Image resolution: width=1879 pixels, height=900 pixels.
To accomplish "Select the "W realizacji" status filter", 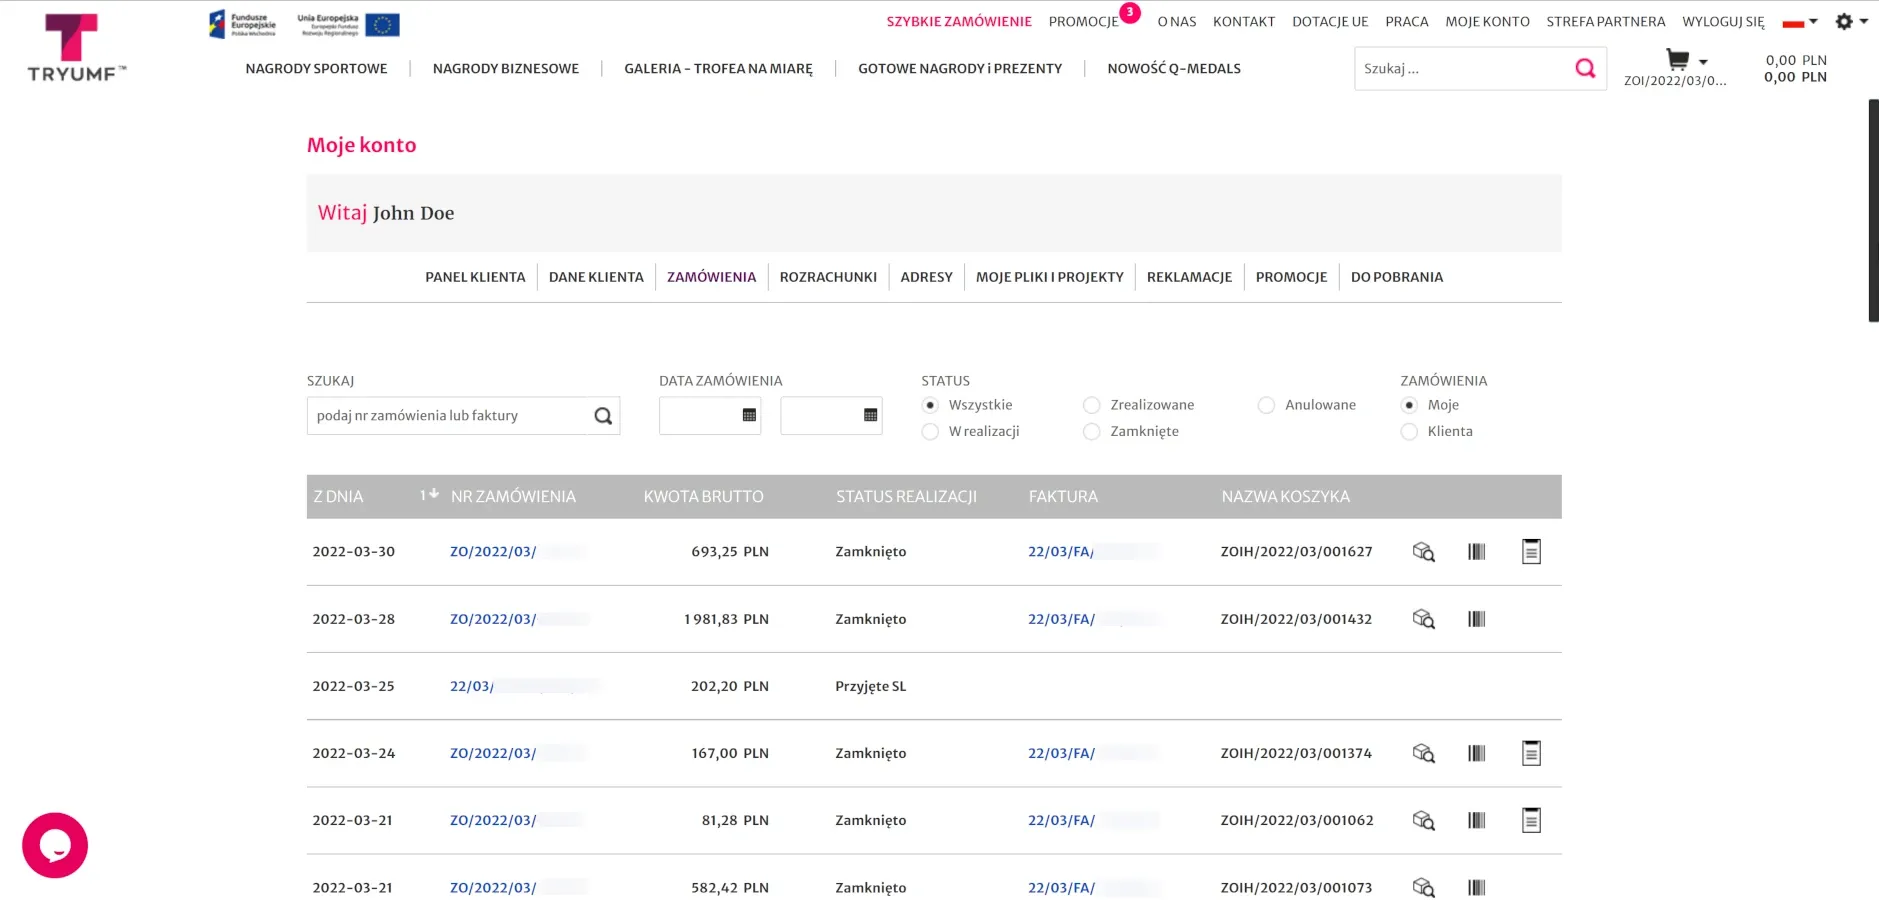I will click(930, 432).
